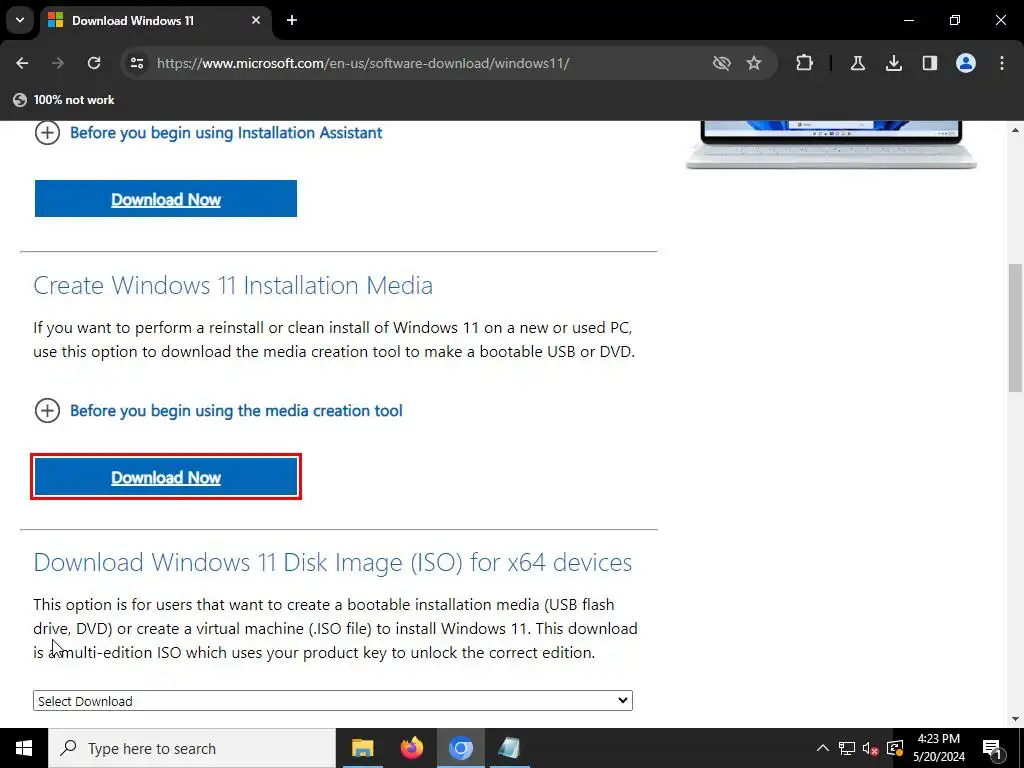1024x768 pixels.
Task: Click Download Now for media creation tool
Action: (x=166, y=477)
